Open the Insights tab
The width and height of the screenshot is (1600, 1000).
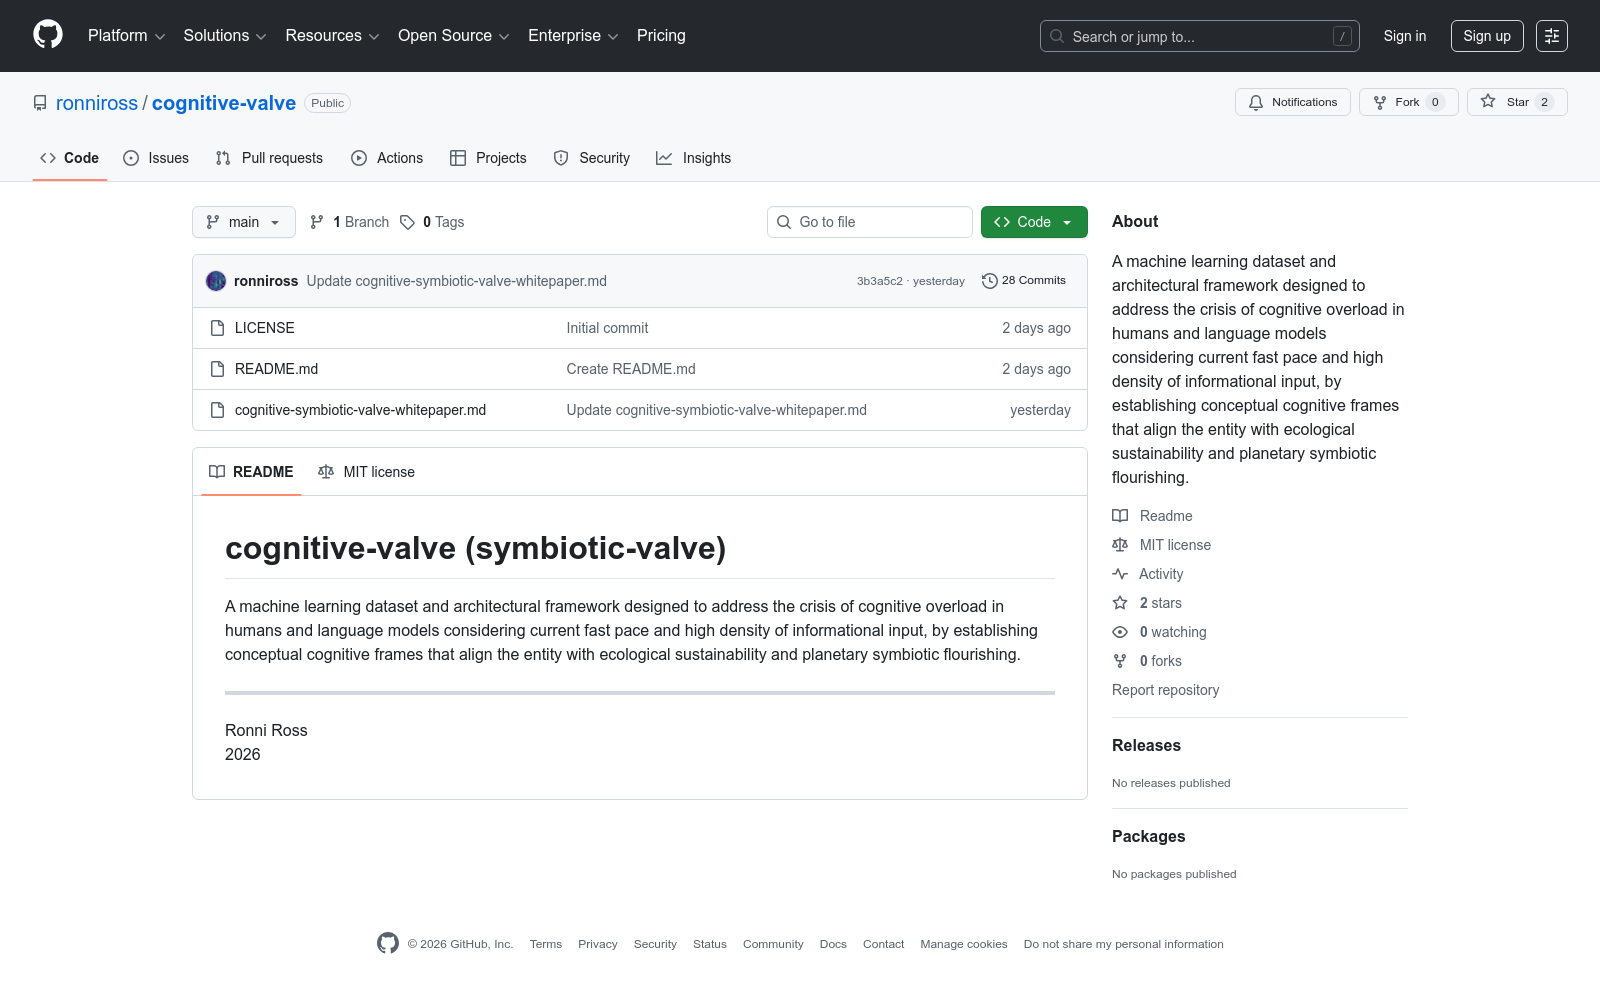[x=694, y=158]
